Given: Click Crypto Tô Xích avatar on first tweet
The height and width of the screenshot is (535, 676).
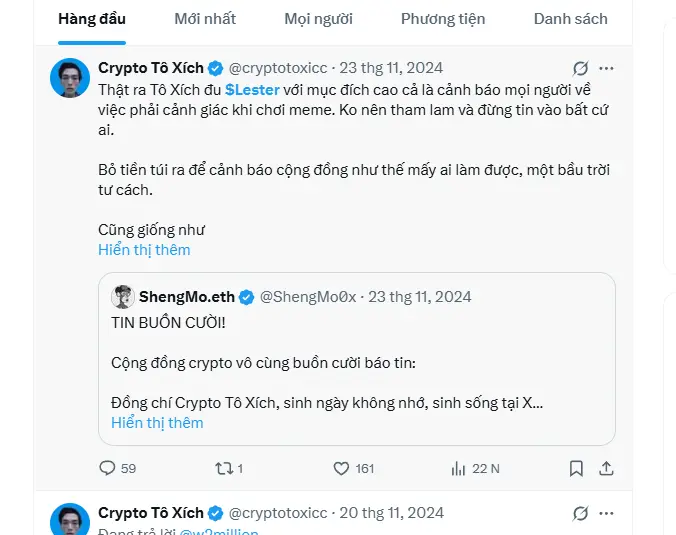Looking at the screenshot, I should point(70,77).
